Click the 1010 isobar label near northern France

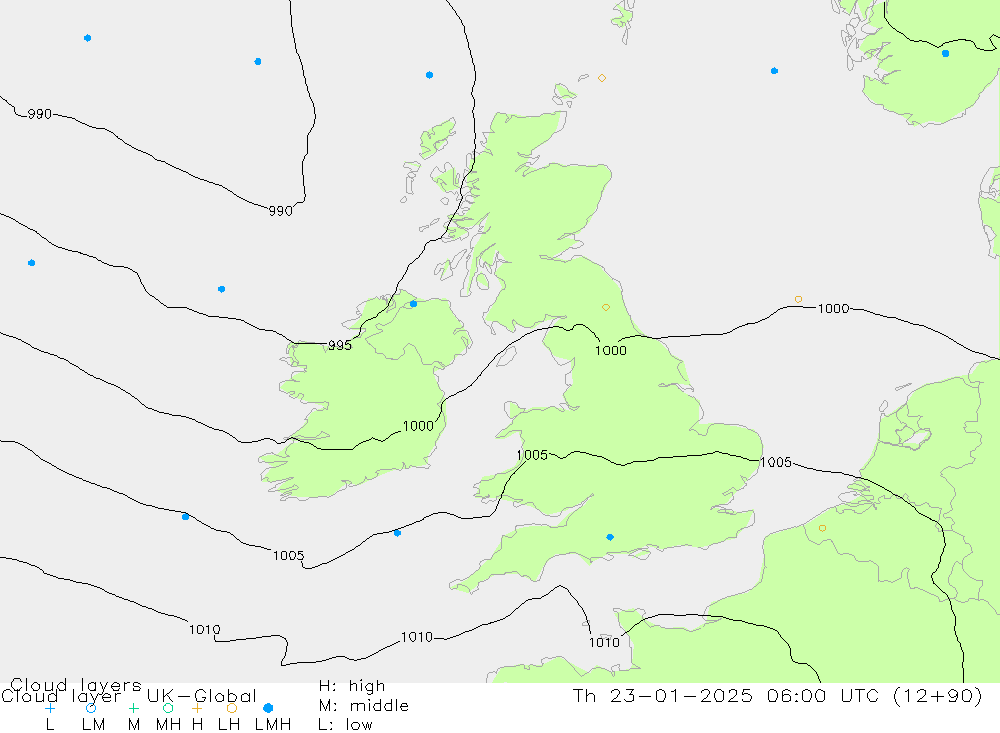[x=604, y=642]
